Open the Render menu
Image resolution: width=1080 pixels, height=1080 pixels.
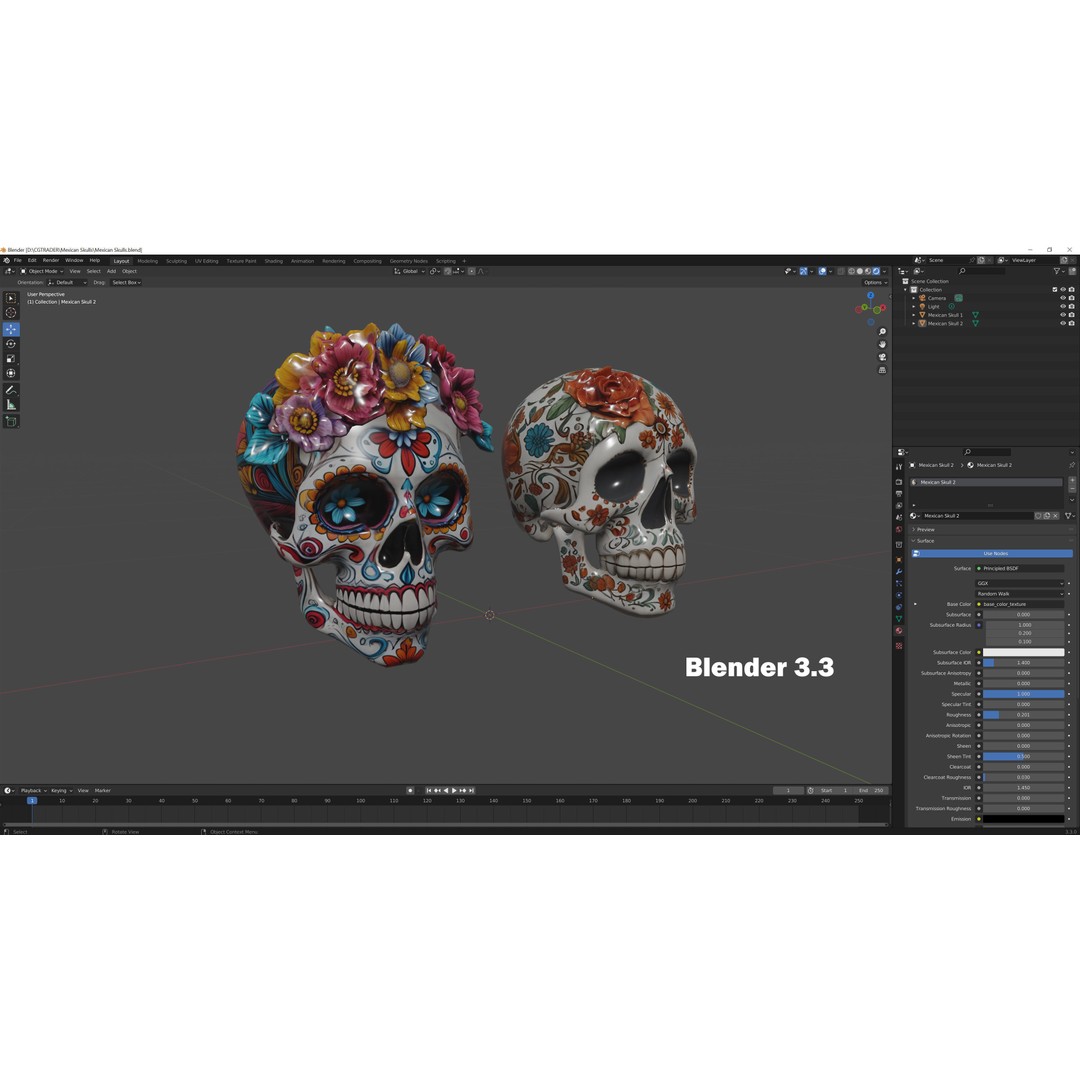51,260
